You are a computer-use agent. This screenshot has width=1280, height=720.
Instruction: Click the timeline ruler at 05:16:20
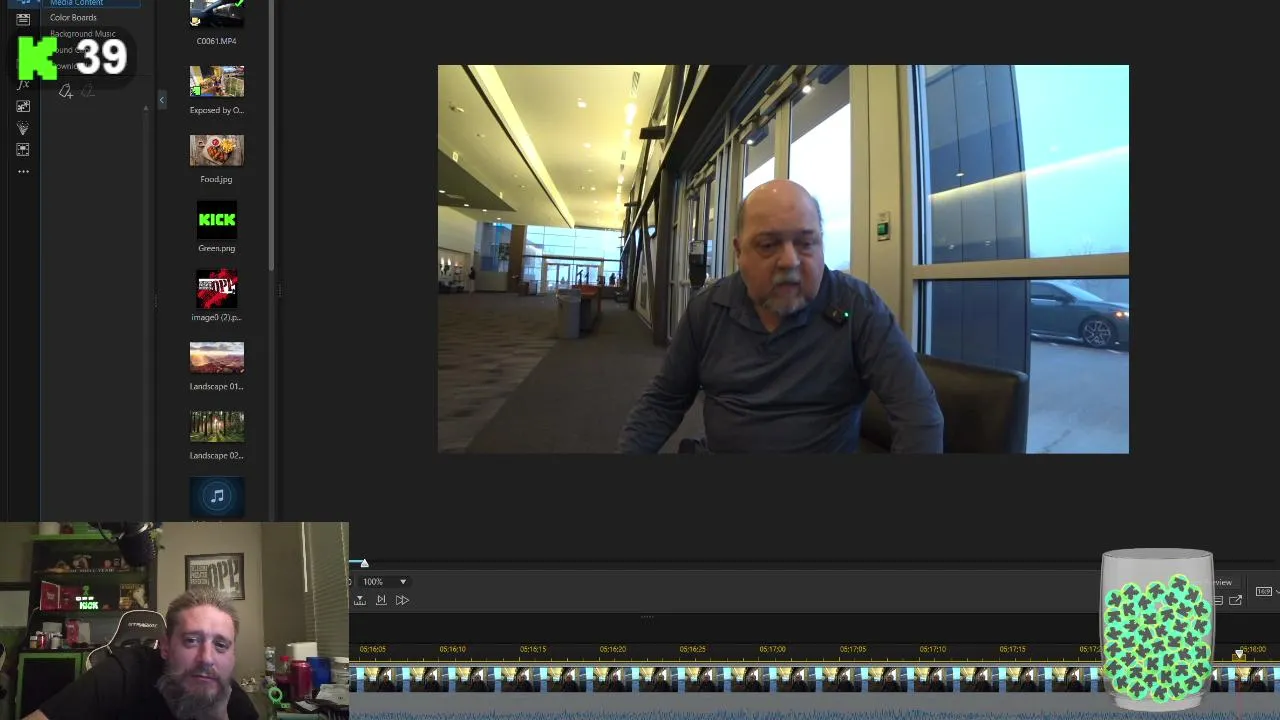pyautogui.click(x=612, y=649)
